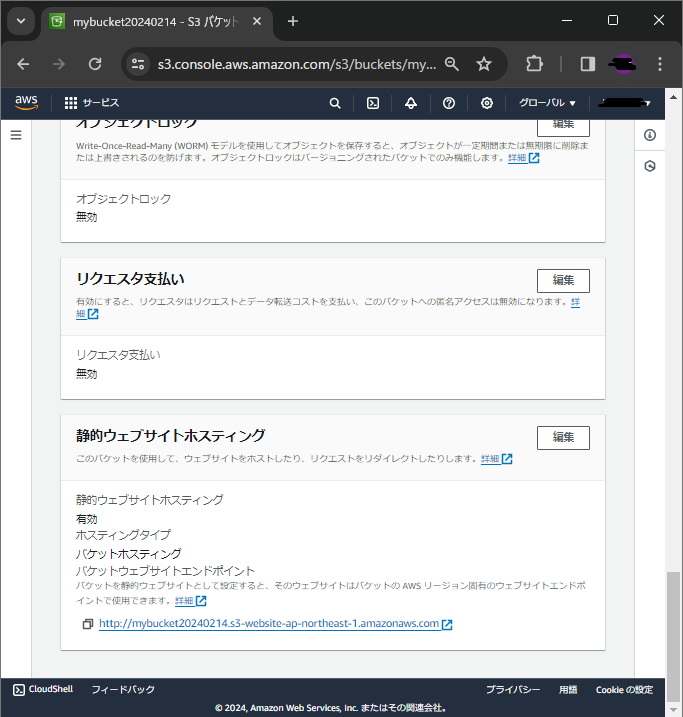Viewport: 683px width, 717px height.
Task: Select the 無効 value under リクエスタ支払い
Action: pyautogui.click(x=87, y=374)
